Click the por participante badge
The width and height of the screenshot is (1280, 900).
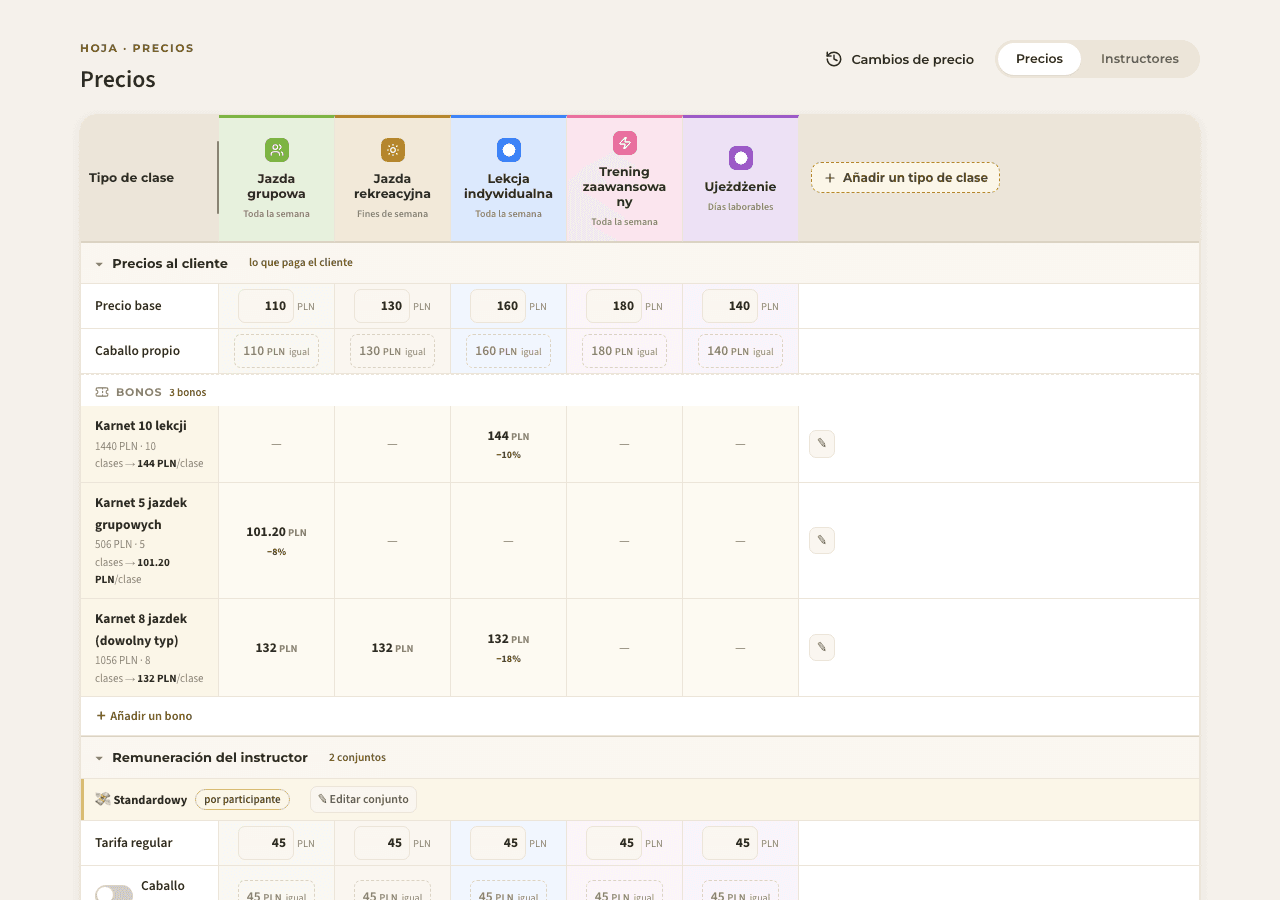(242, 800)
